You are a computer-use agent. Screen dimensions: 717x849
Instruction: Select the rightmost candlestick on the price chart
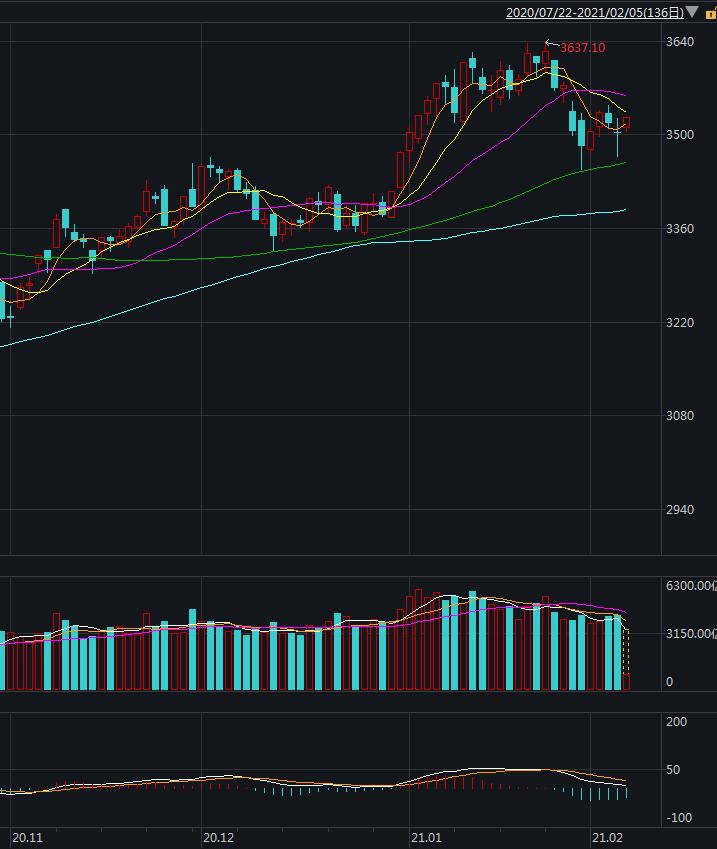point(627,123)
